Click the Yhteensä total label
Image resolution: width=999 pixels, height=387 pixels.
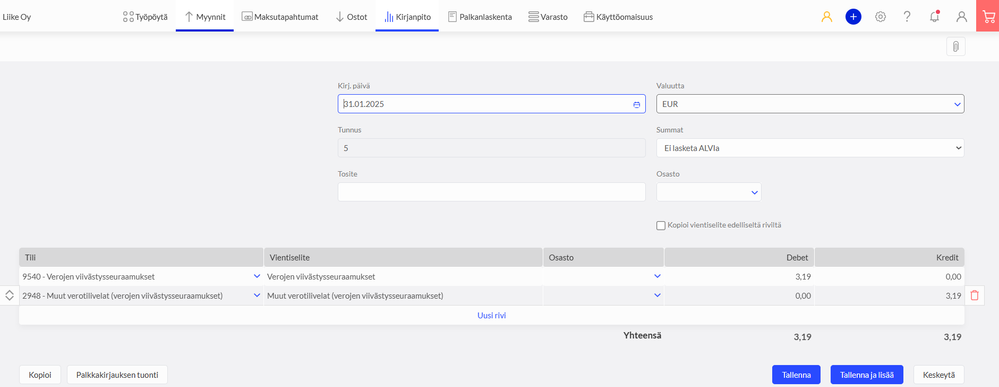point(642,335)
